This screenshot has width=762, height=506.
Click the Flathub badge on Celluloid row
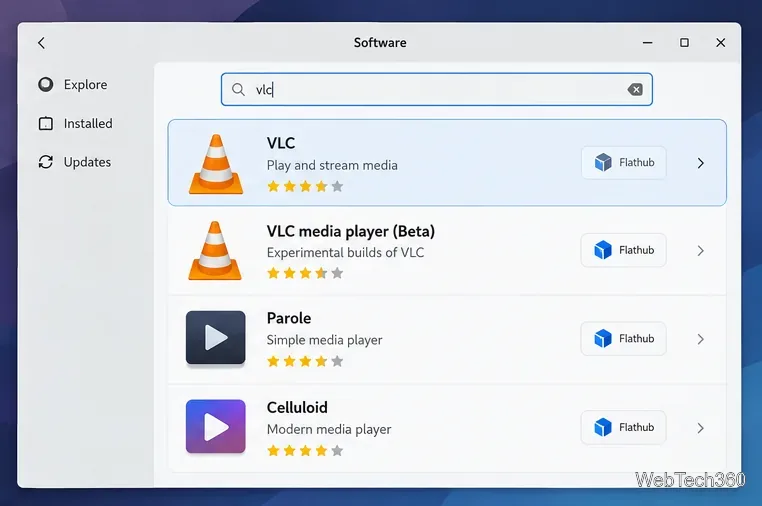coord(623,427)
